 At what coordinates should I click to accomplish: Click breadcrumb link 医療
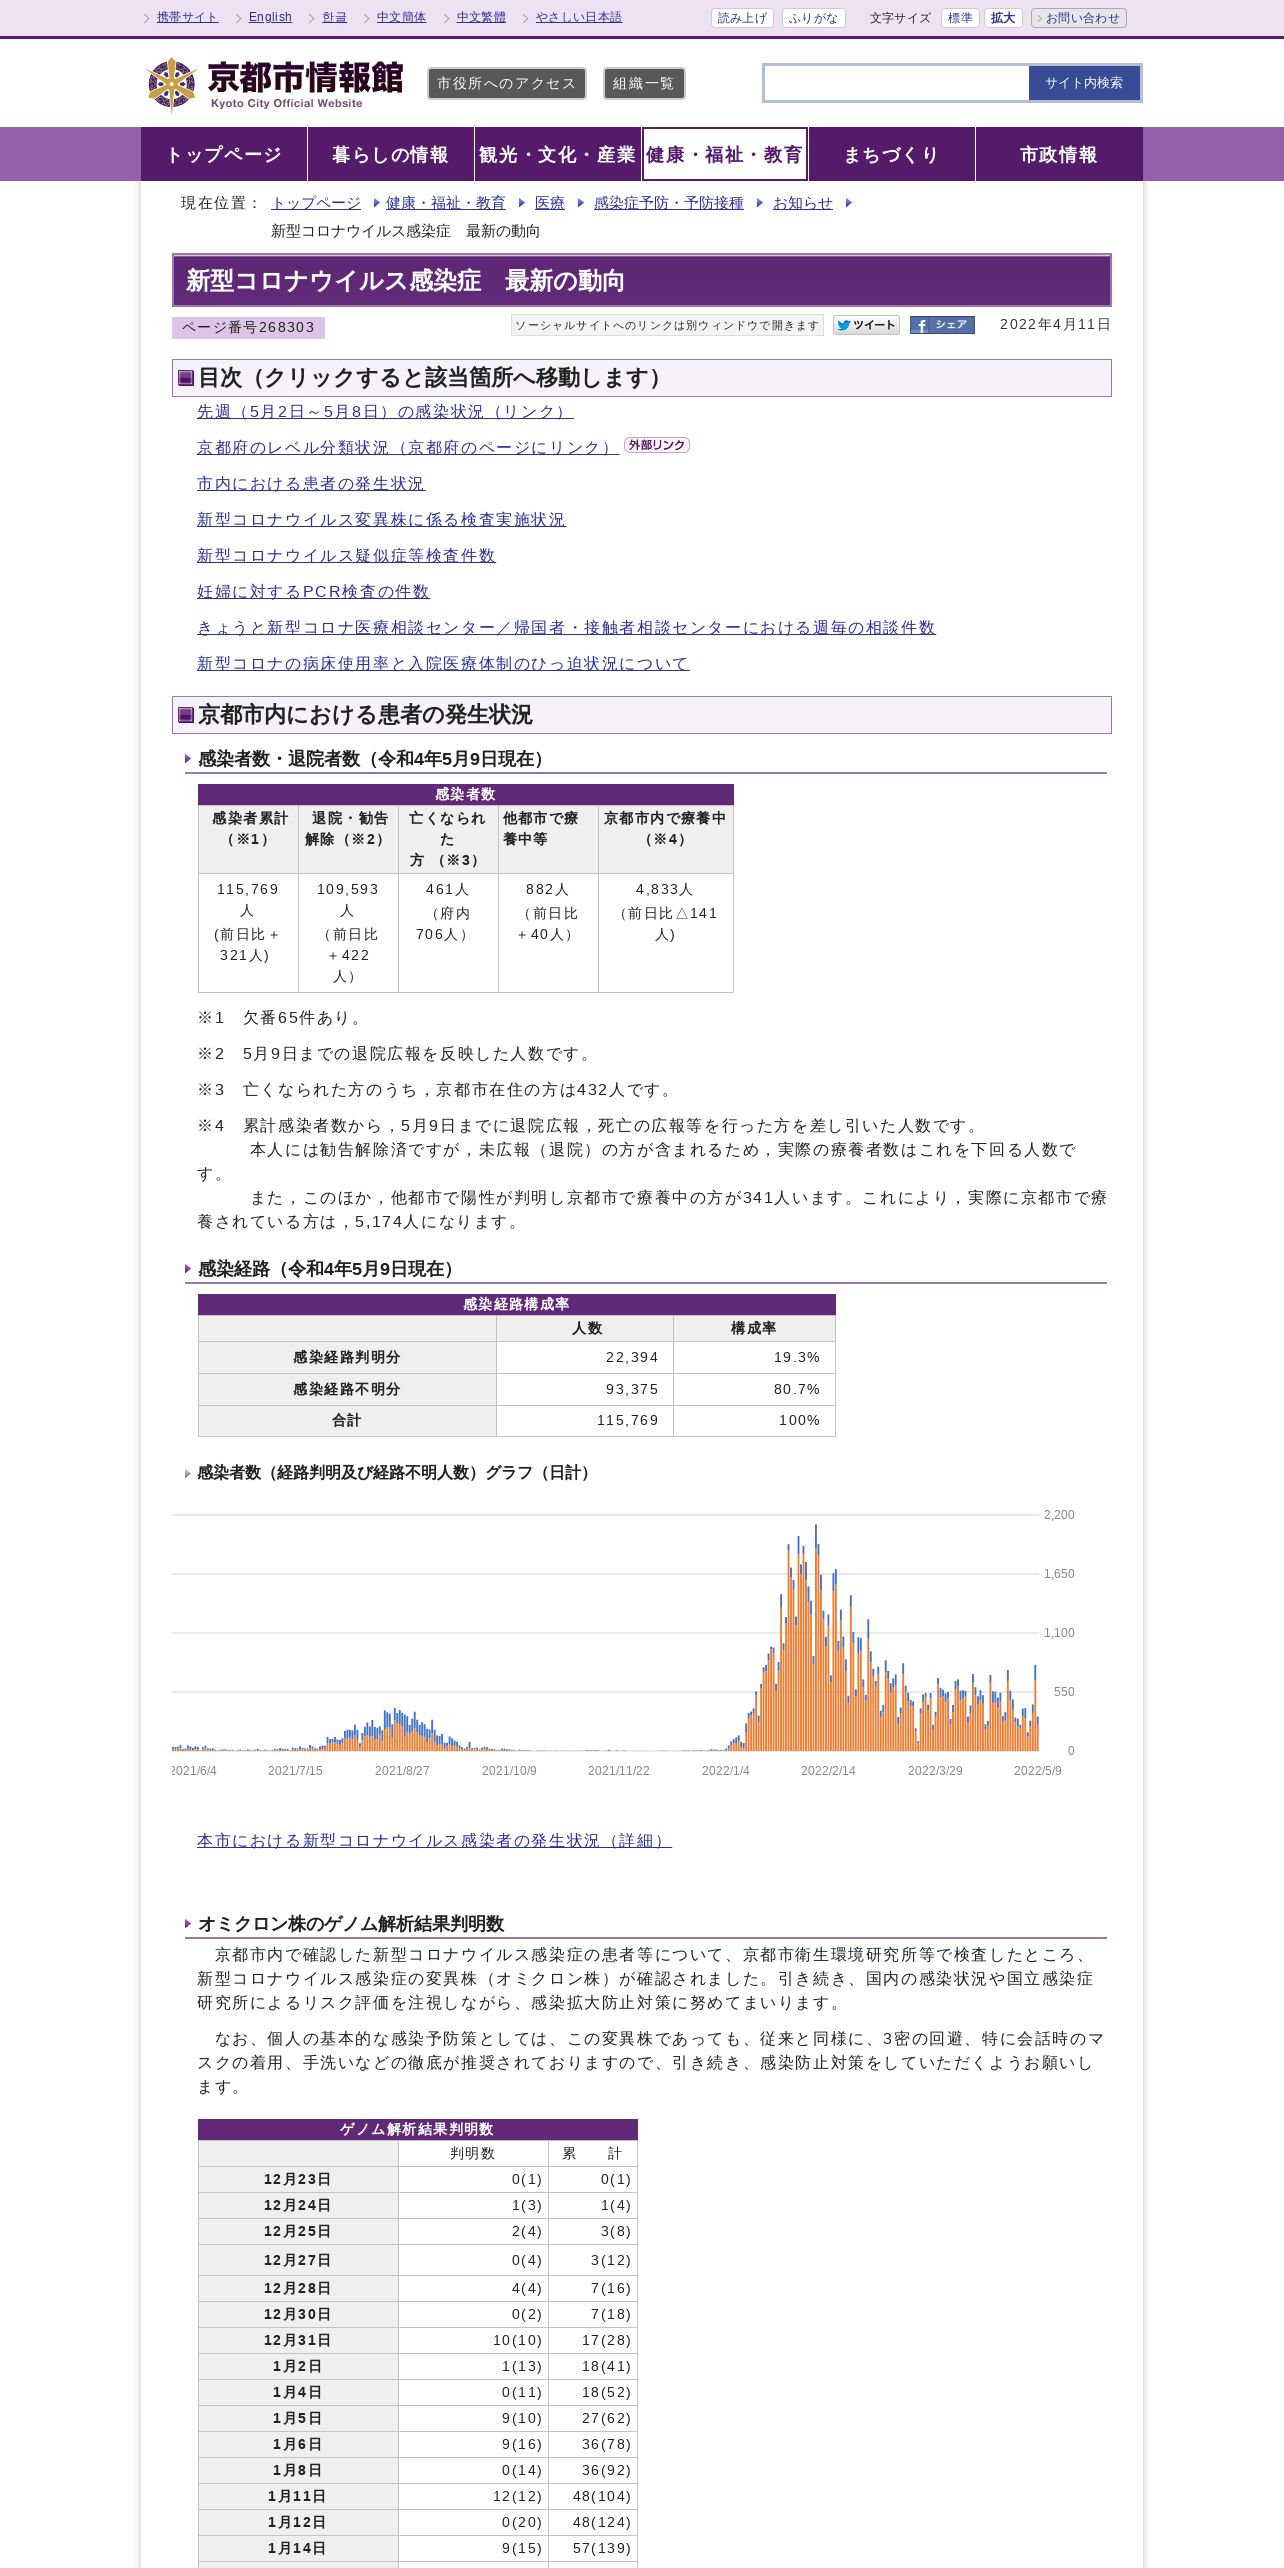coord(550,203)
